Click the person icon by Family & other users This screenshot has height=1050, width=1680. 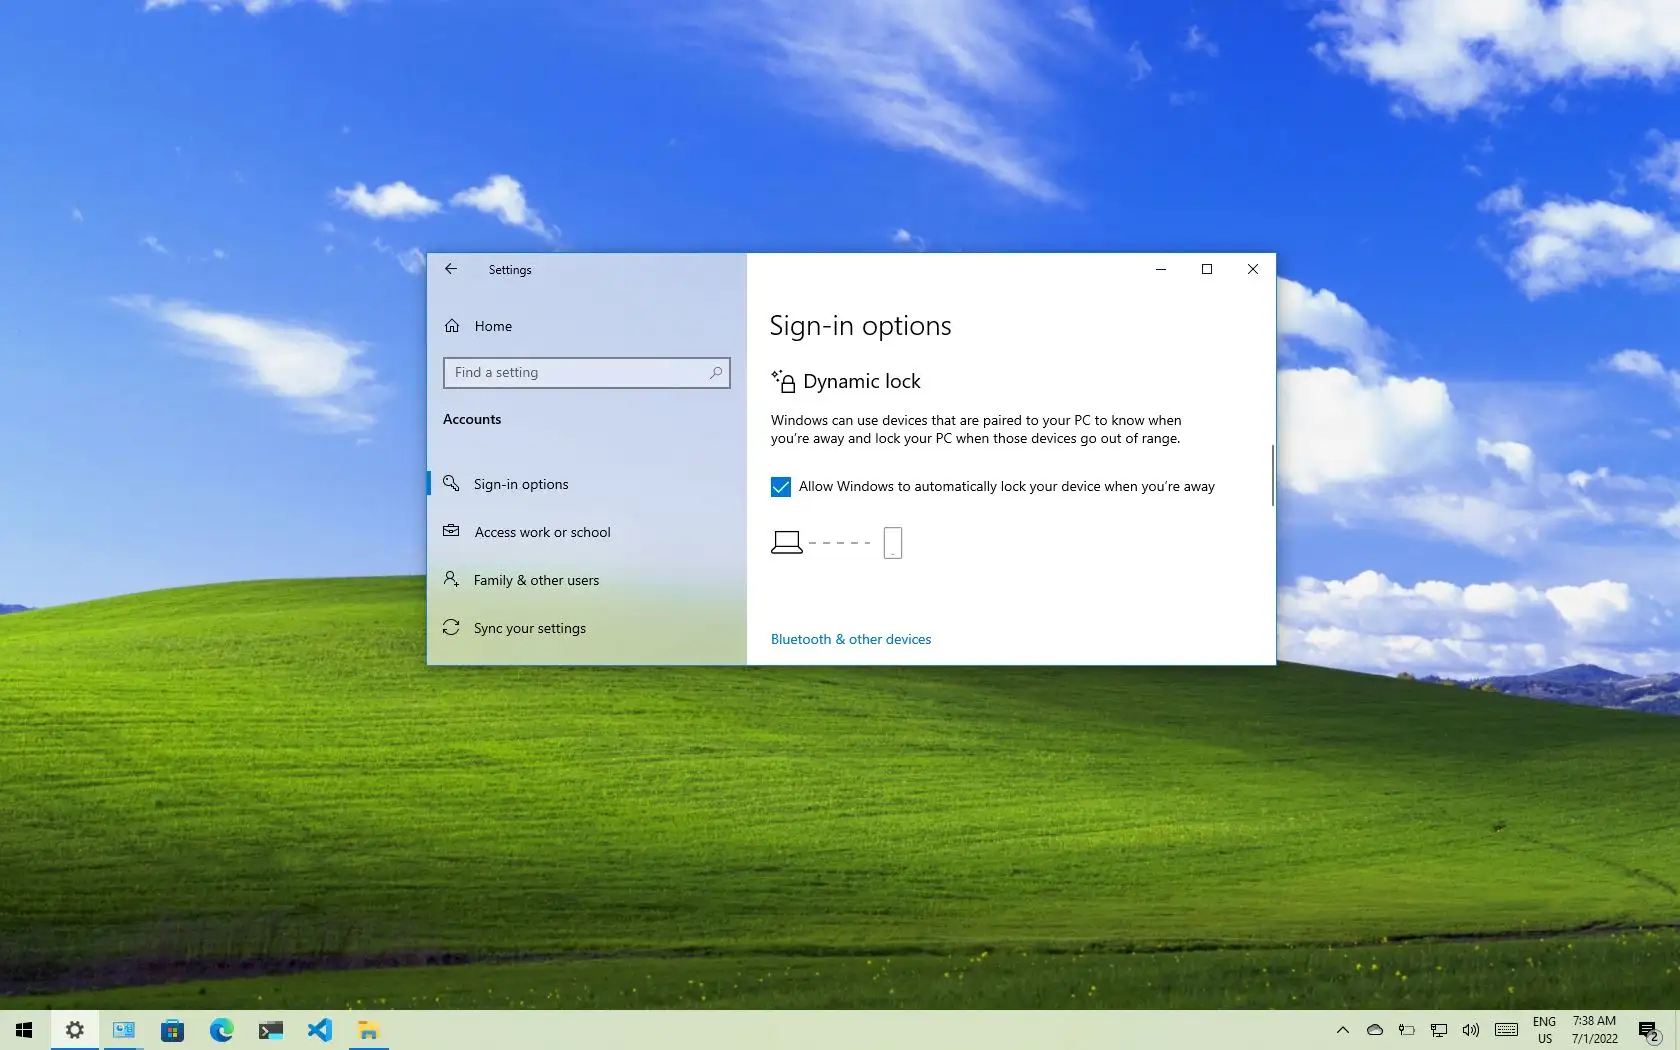pos(452,579)
